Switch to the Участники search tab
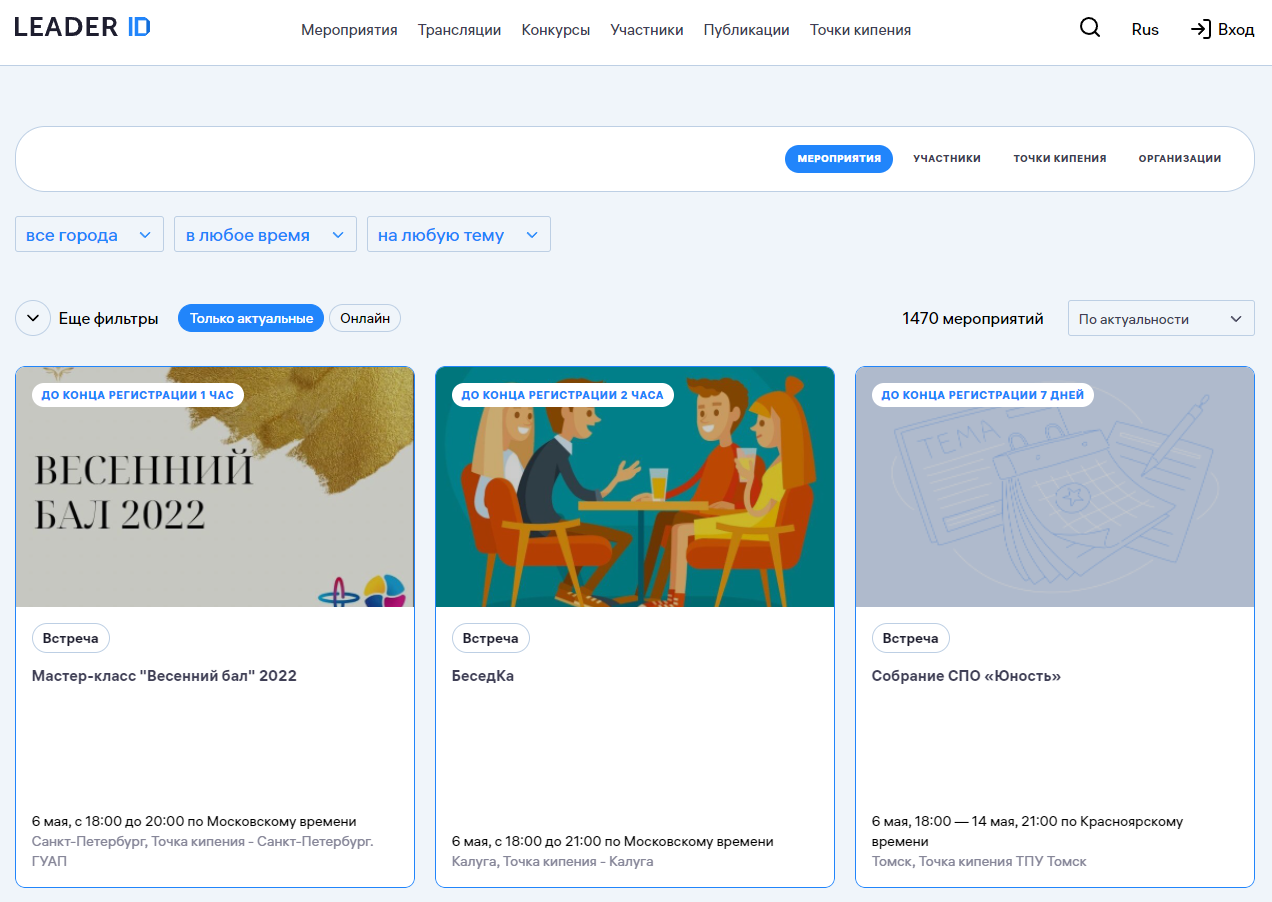This screenshot has width=1272, height=902. (946, 159)
